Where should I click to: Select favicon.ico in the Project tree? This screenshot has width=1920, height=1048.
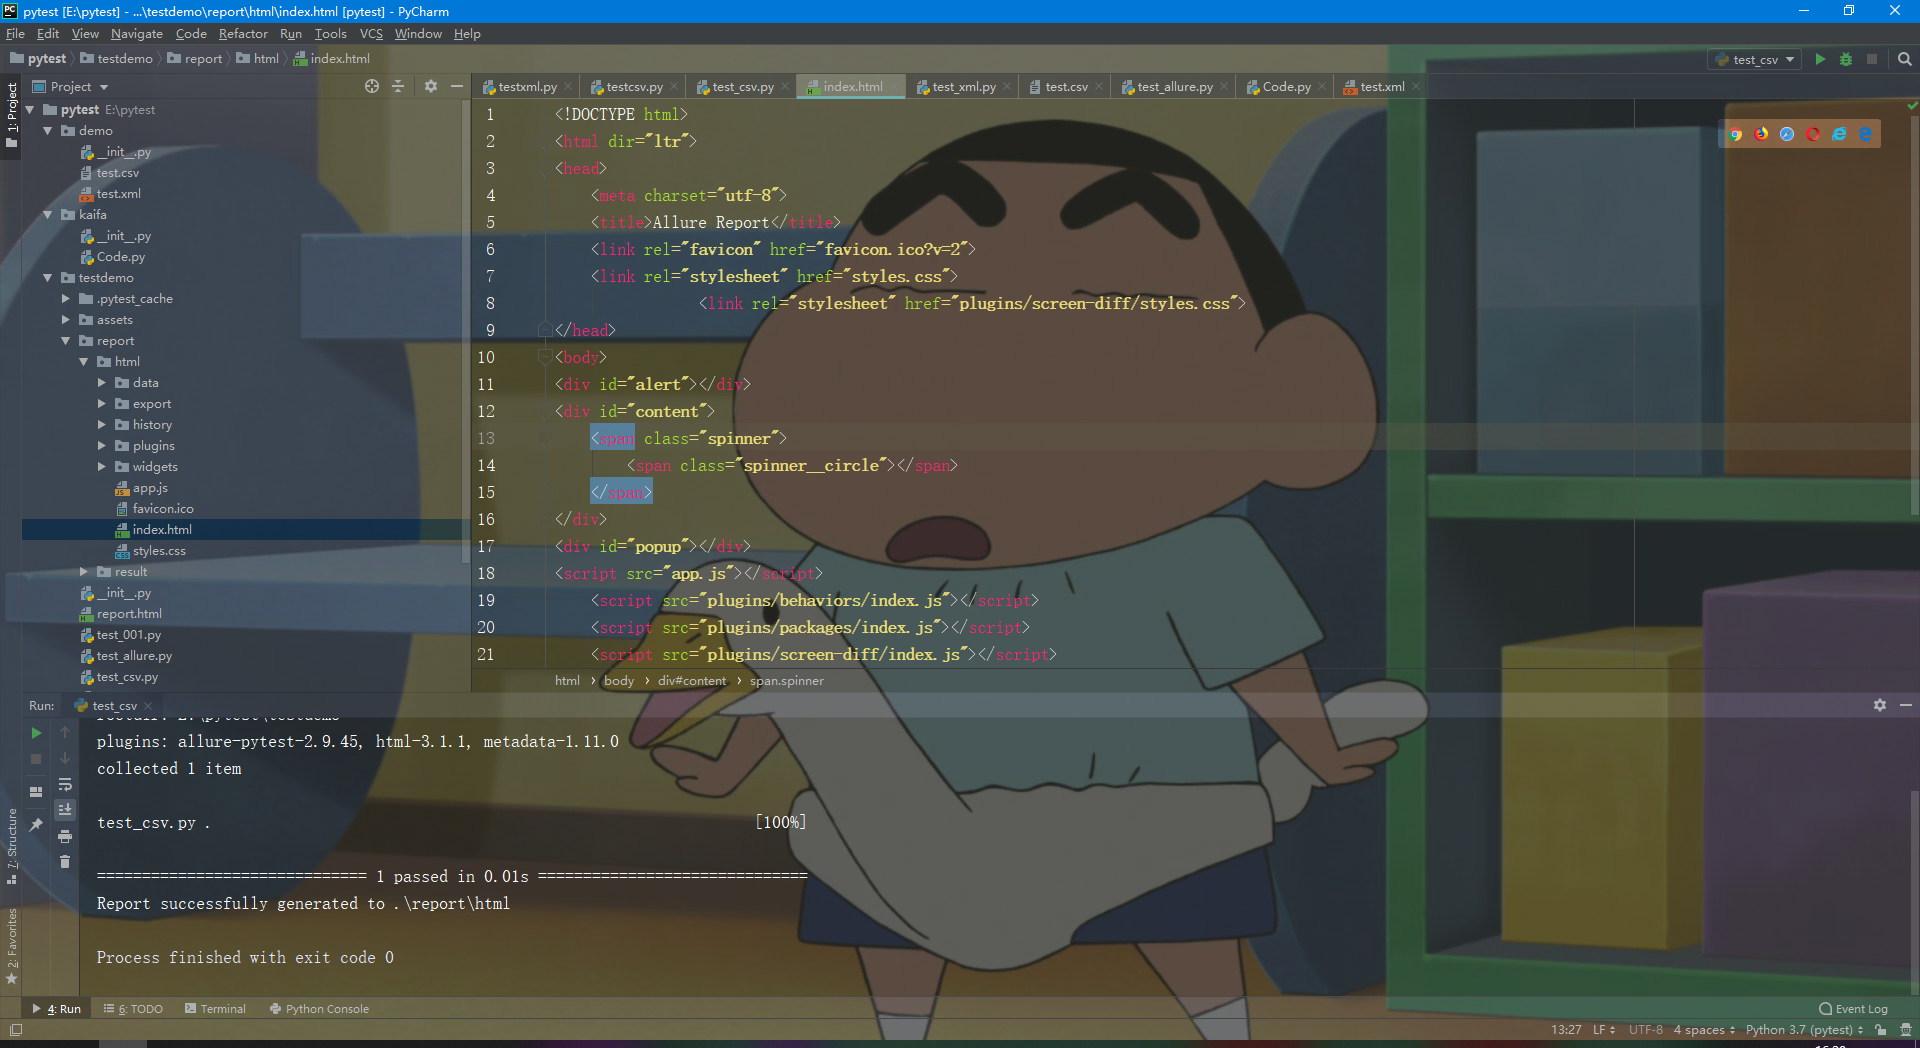[x=162, y=509]
